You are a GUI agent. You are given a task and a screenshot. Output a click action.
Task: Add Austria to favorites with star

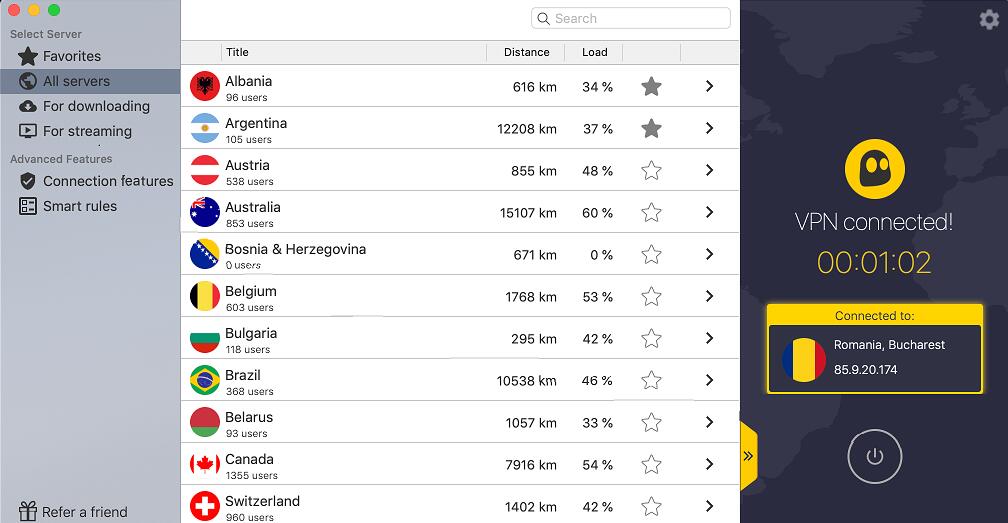pos(651,170)
